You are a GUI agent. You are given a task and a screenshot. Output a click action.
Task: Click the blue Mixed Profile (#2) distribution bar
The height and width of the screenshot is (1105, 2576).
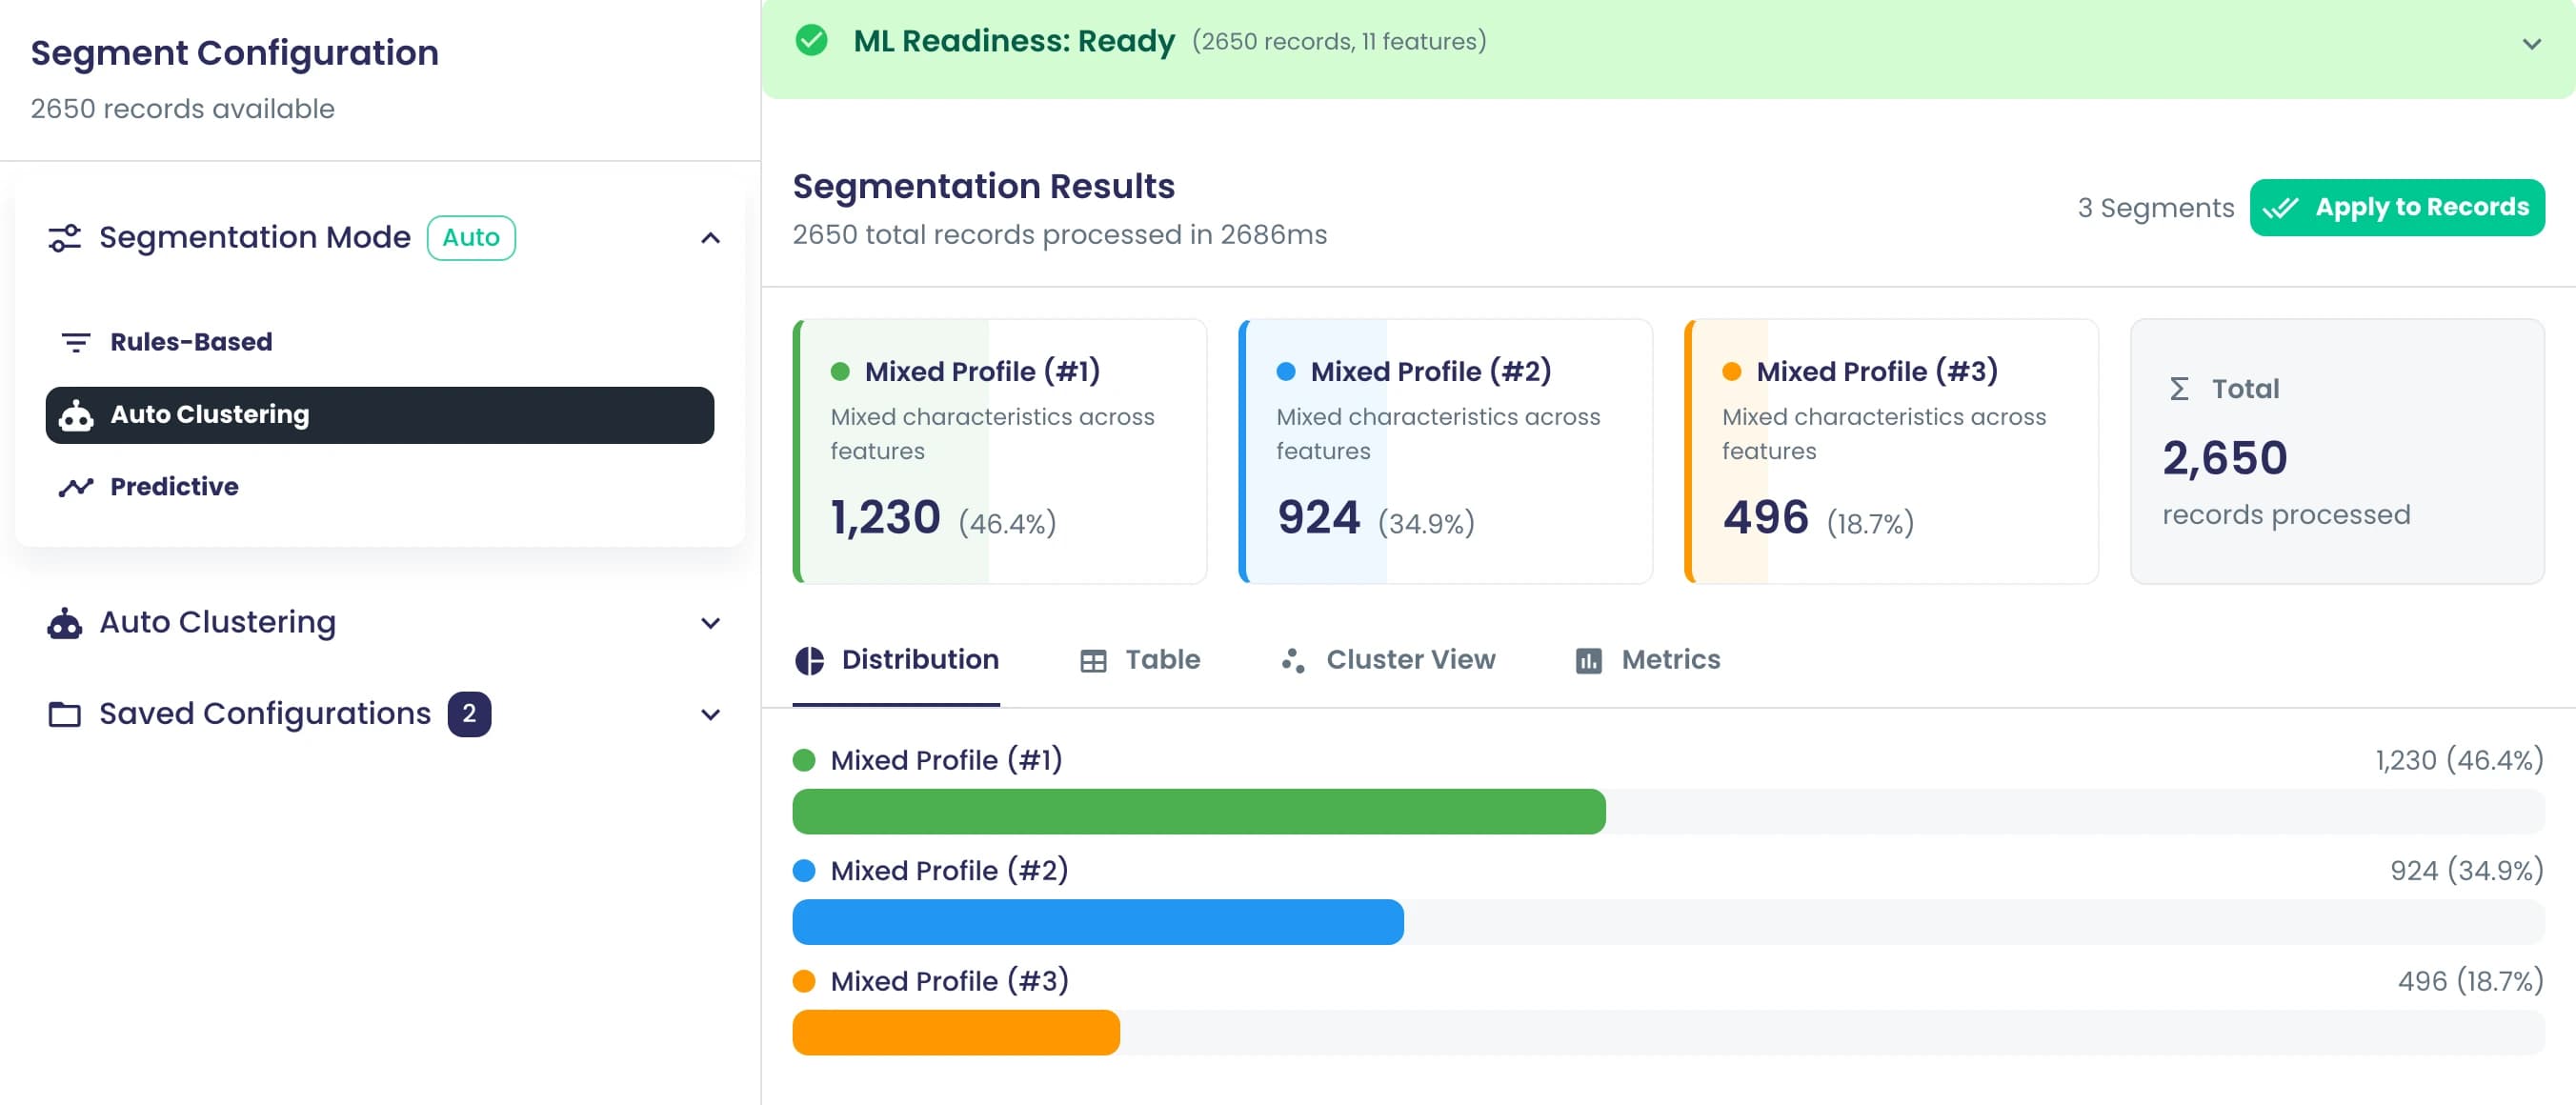pos(1098,922)
